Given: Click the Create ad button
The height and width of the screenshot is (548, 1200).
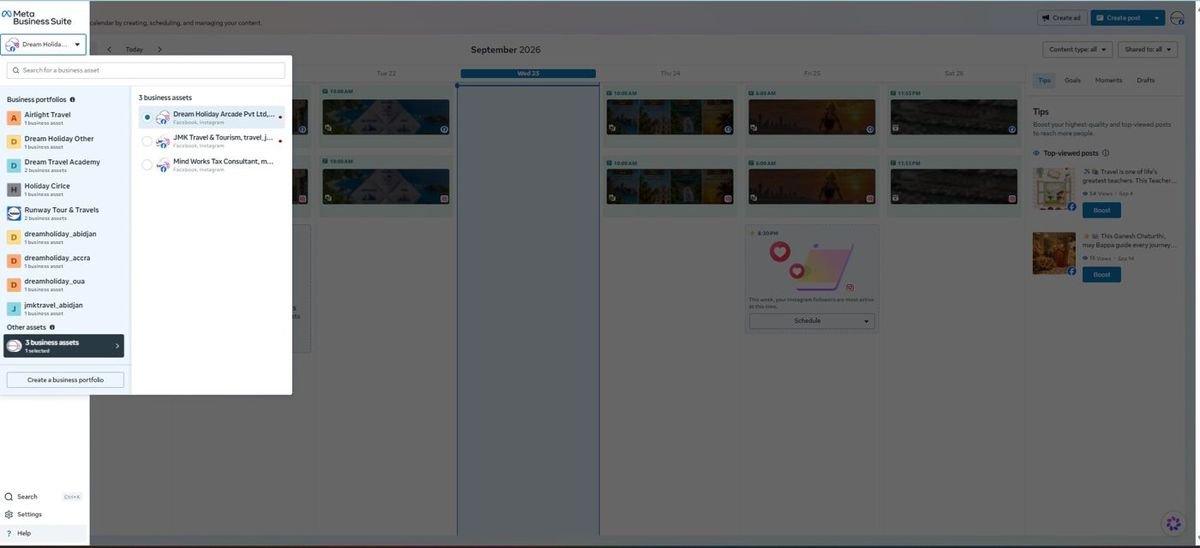Looking at the screenshot, I should pos(1062,17).
